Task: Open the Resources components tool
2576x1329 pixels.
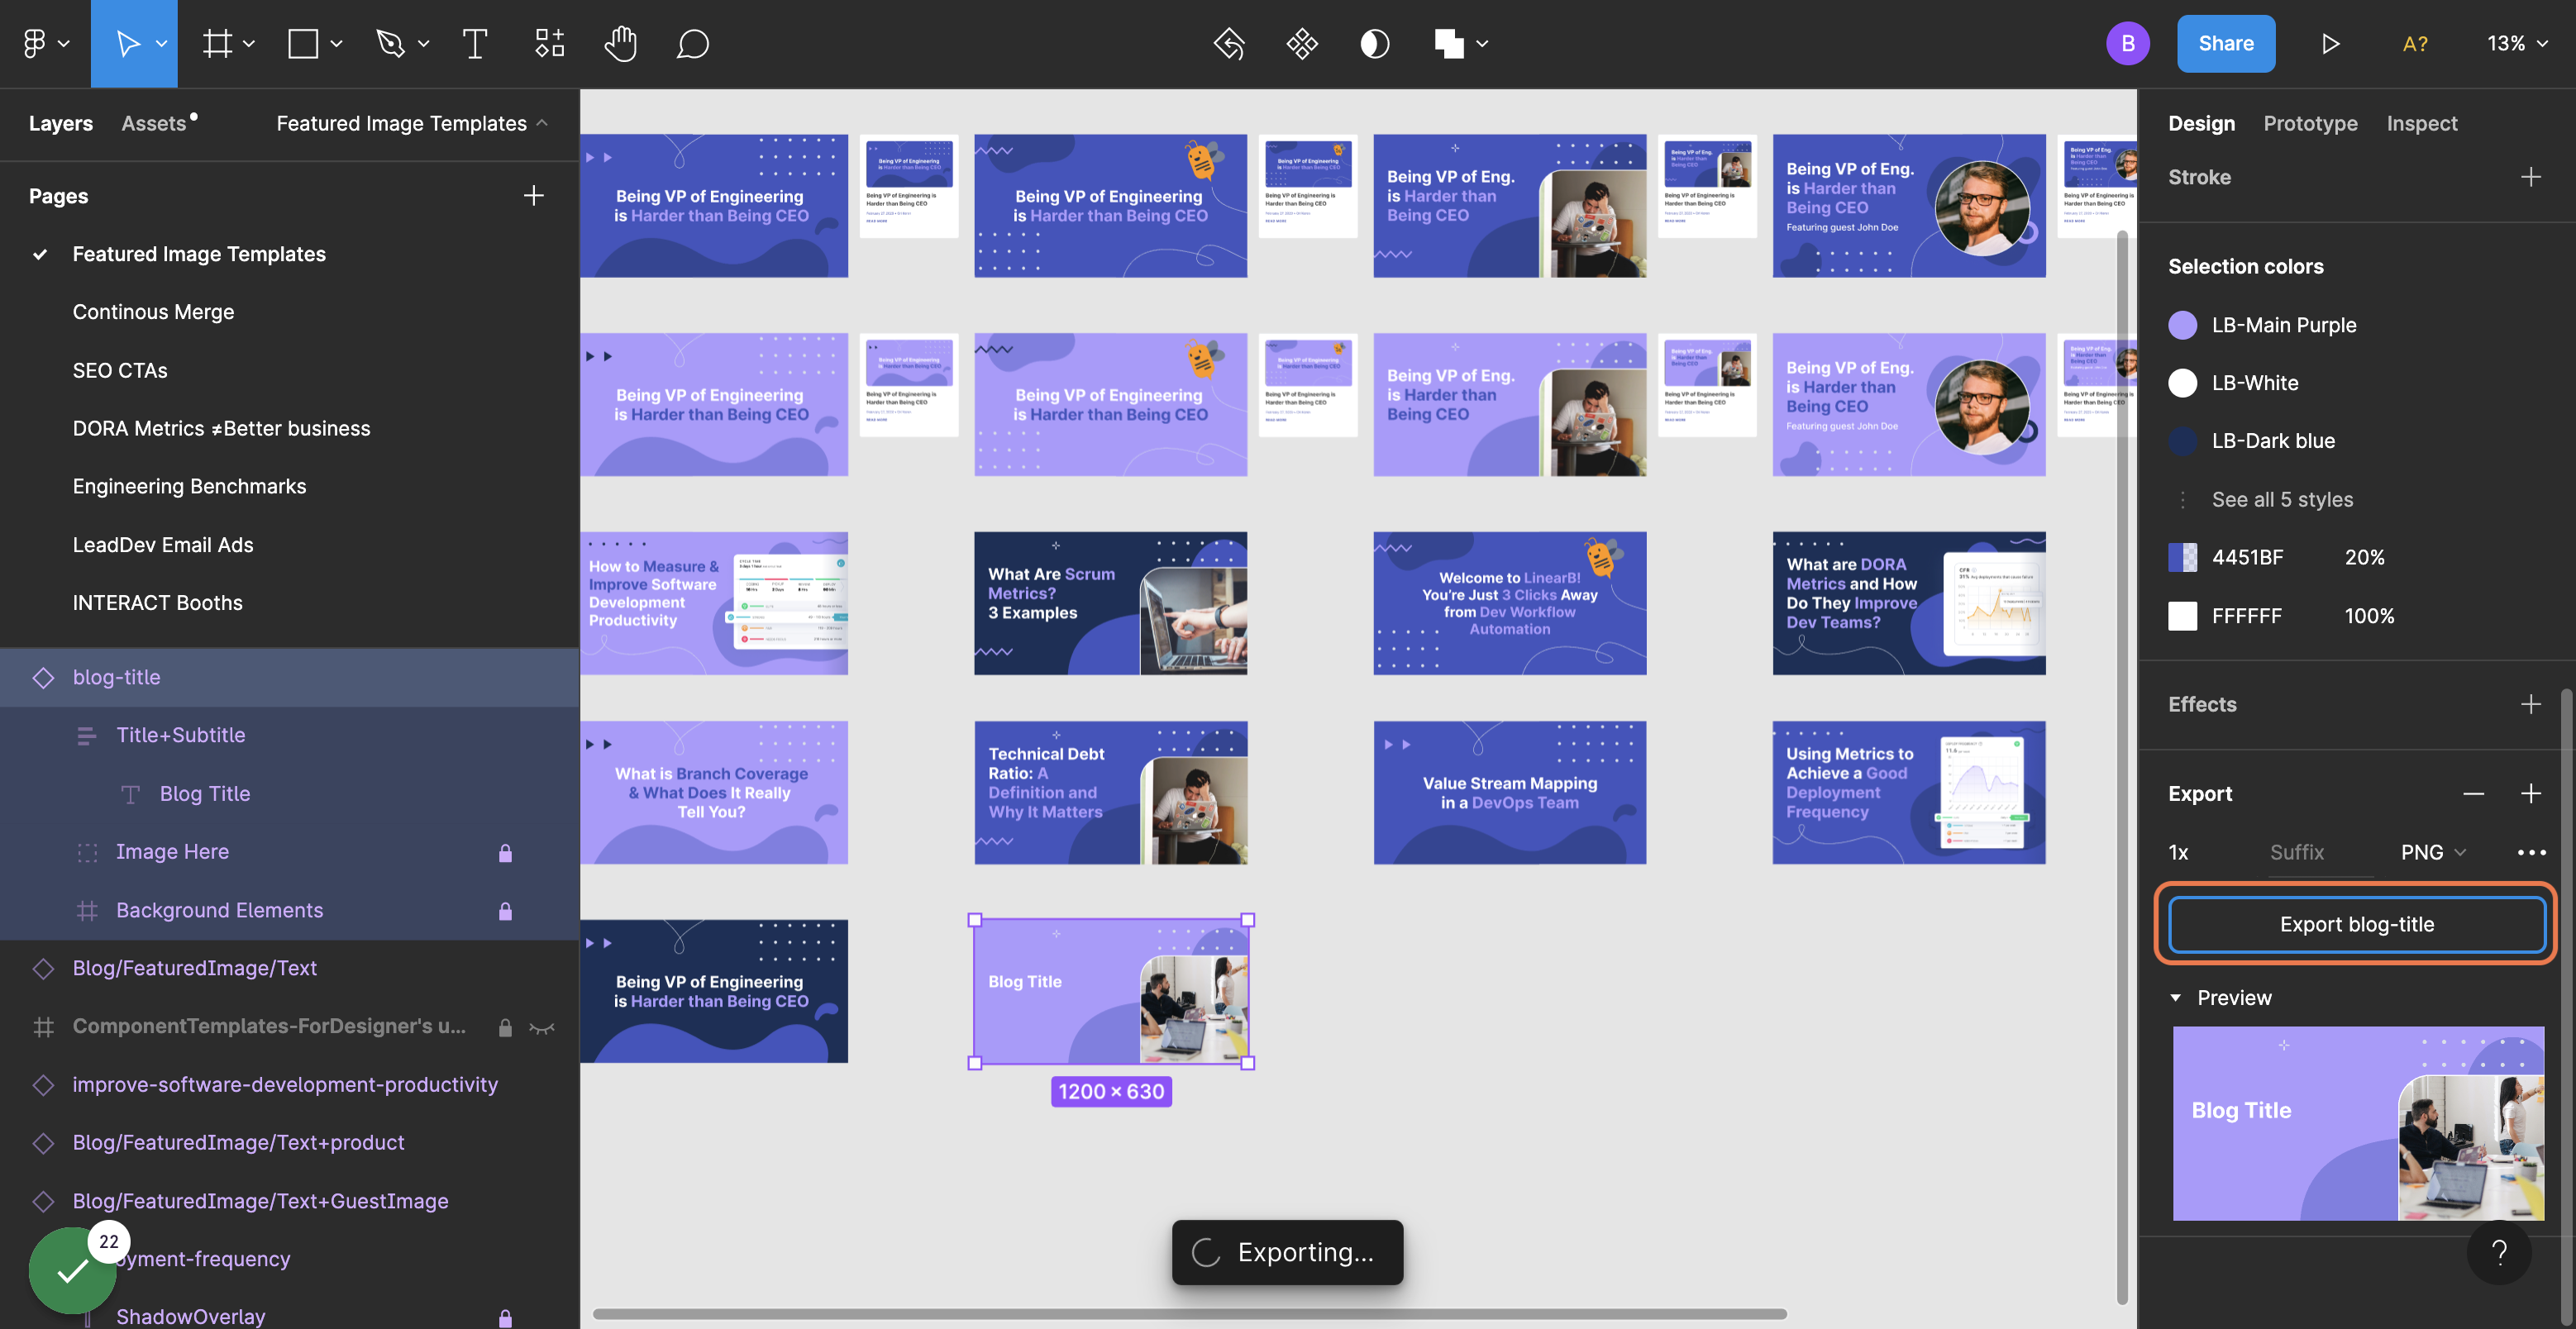Action: 549,43
